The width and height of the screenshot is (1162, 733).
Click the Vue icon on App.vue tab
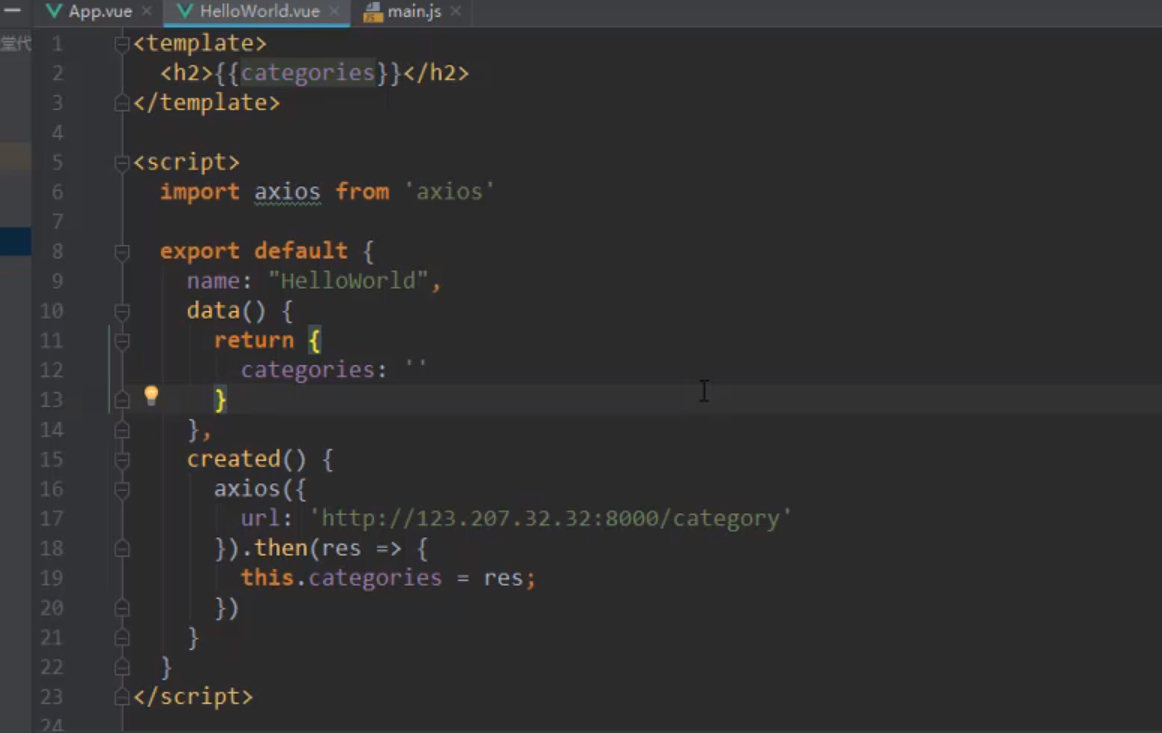pyautogui.click(x=53, y=11)
